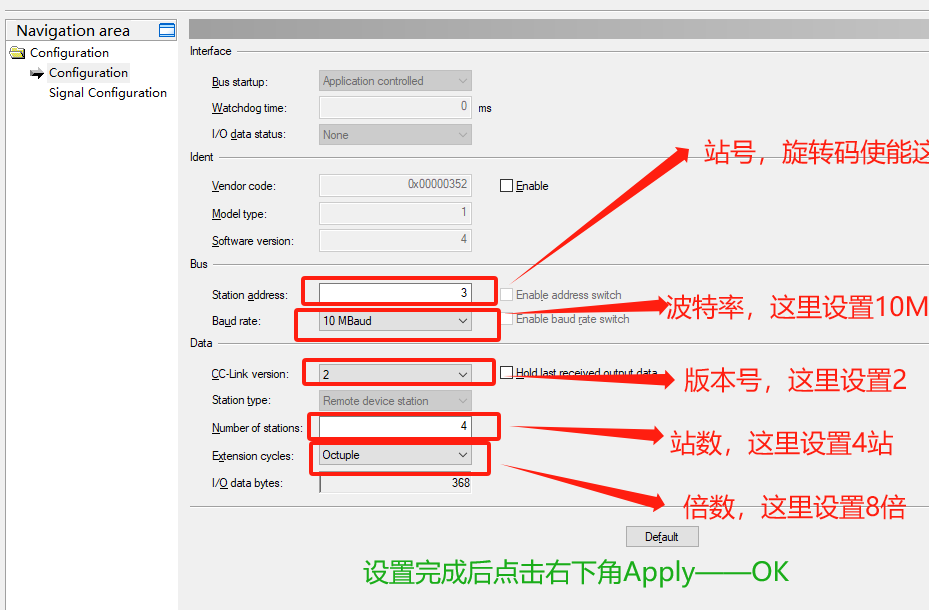The height and width of the screenshot is (610, 929).
Task: Open the Extension cycles dropdown
Action: pyautogui.click(x=395, y=455)
